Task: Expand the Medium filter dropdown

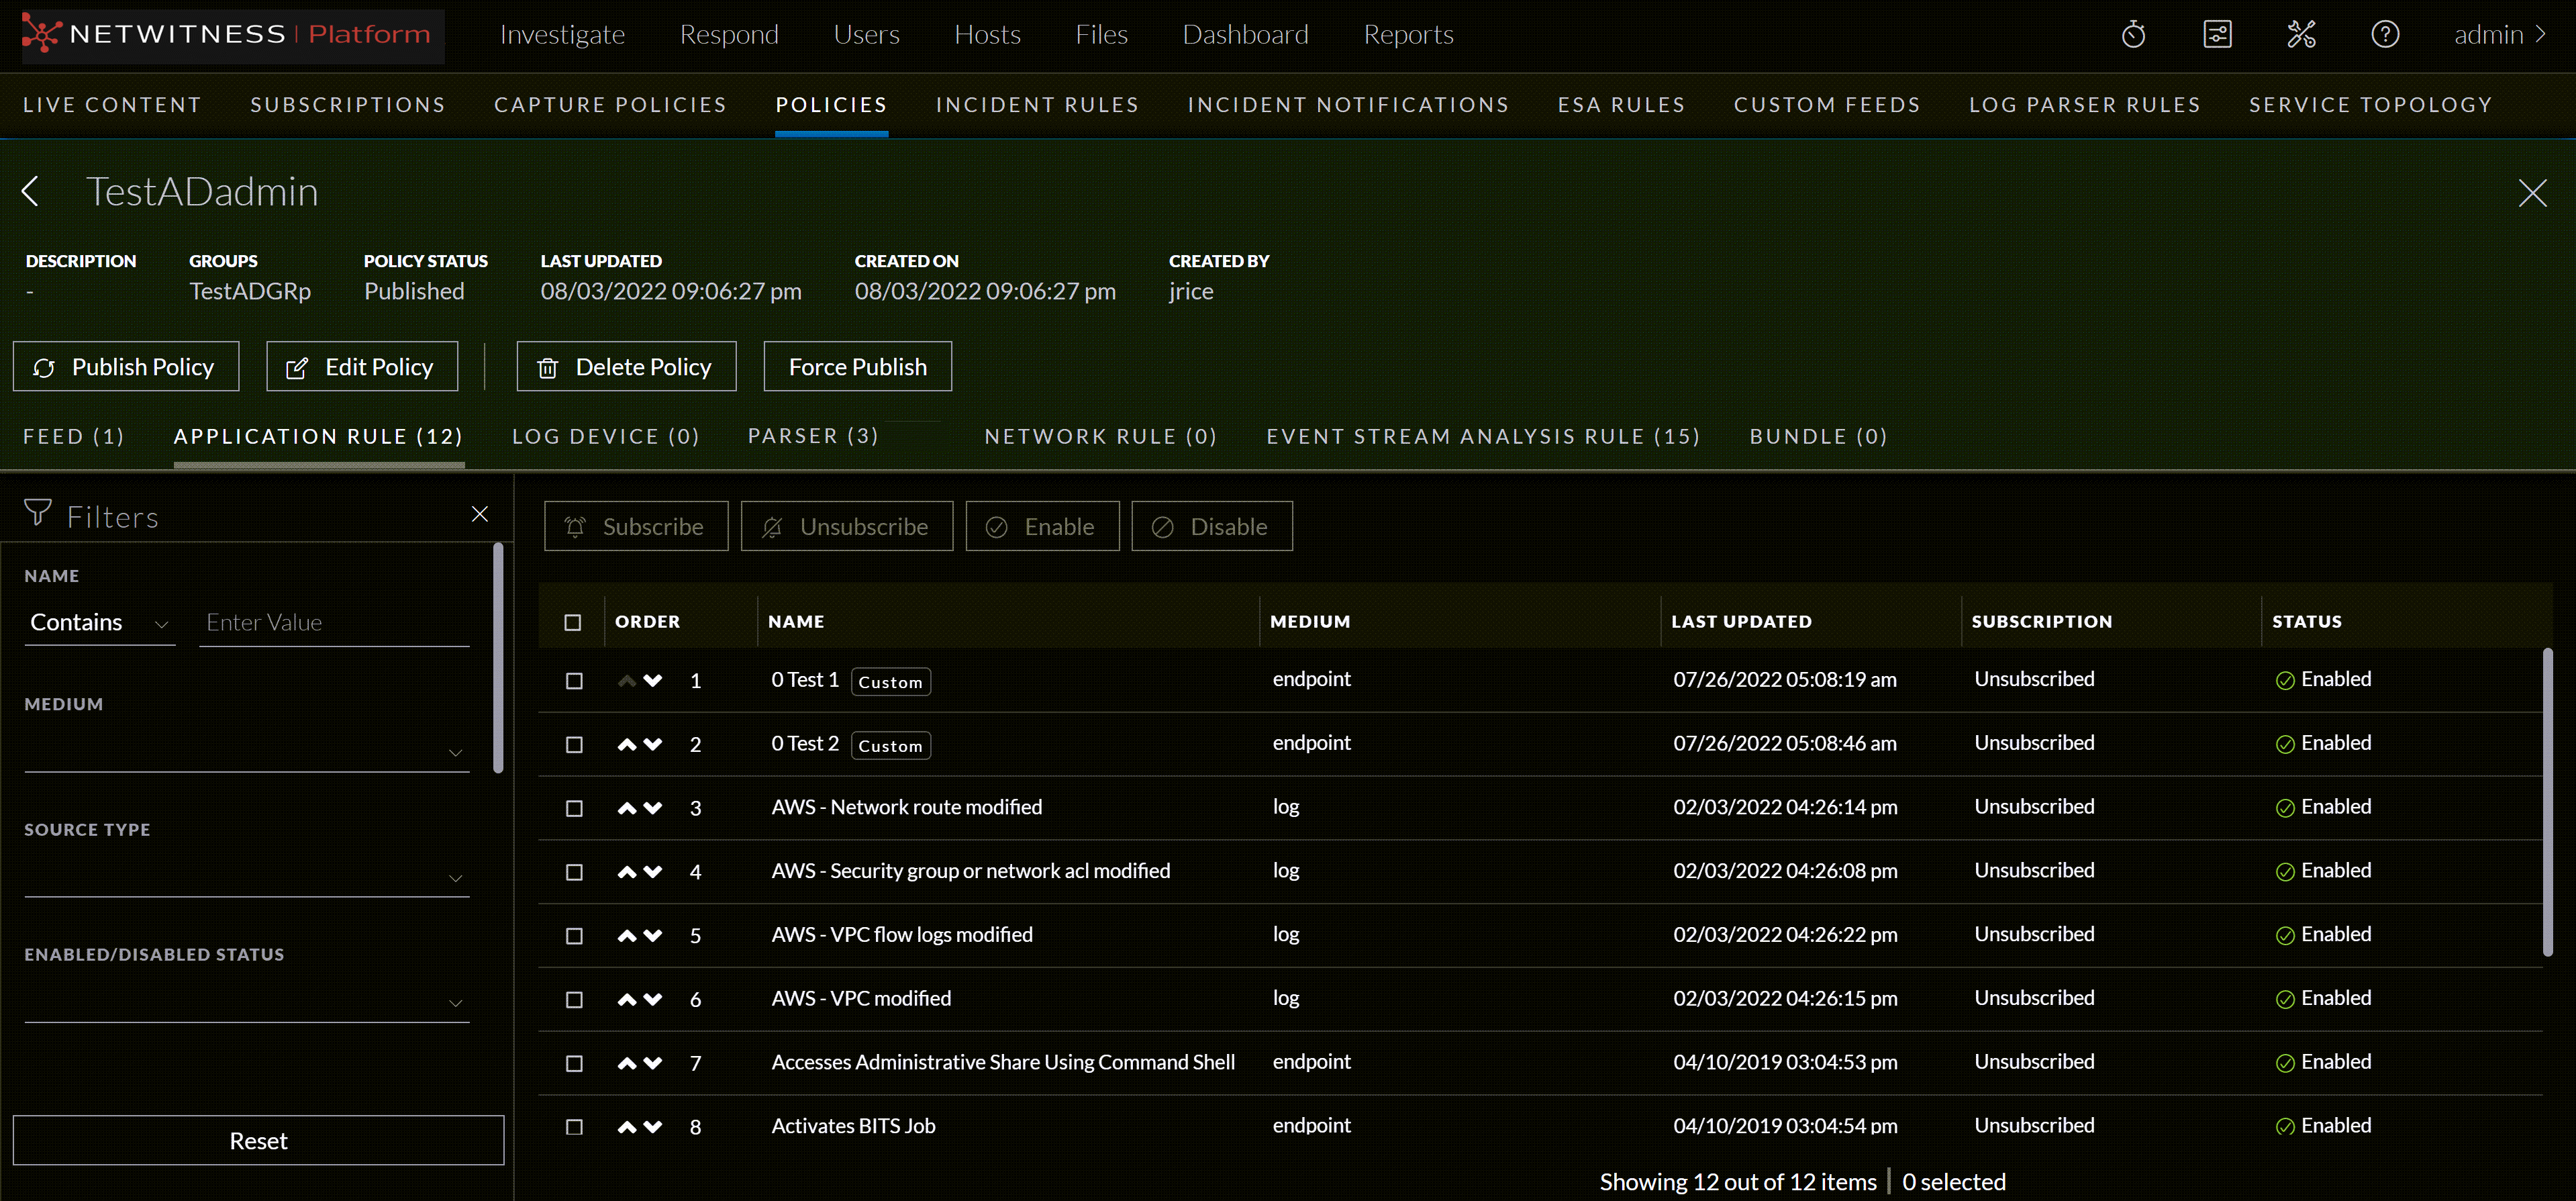Action: pos(246,752)
